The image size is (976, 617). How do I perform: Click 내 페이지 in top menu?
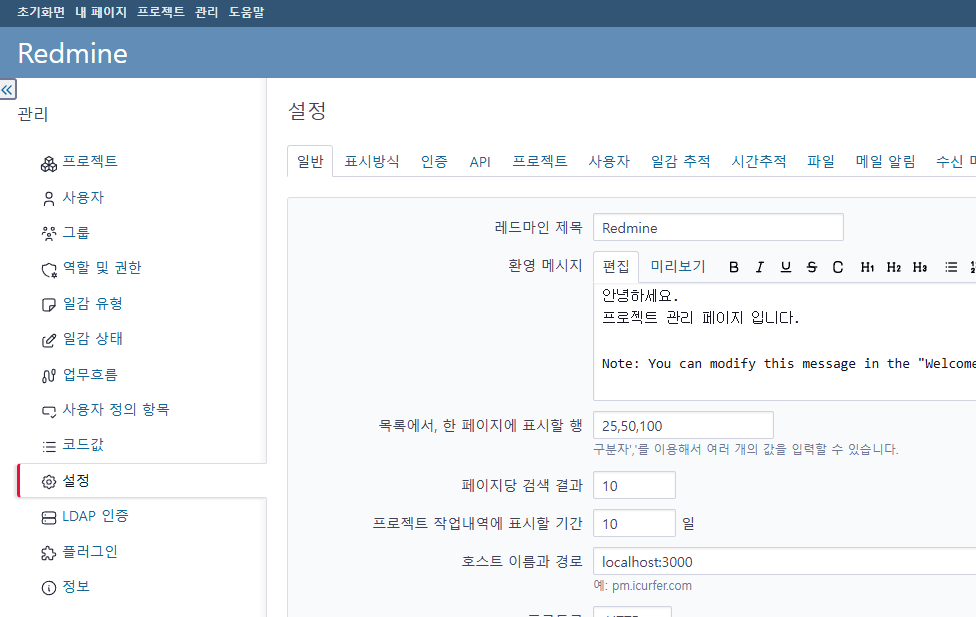click(x=101, y=12)
